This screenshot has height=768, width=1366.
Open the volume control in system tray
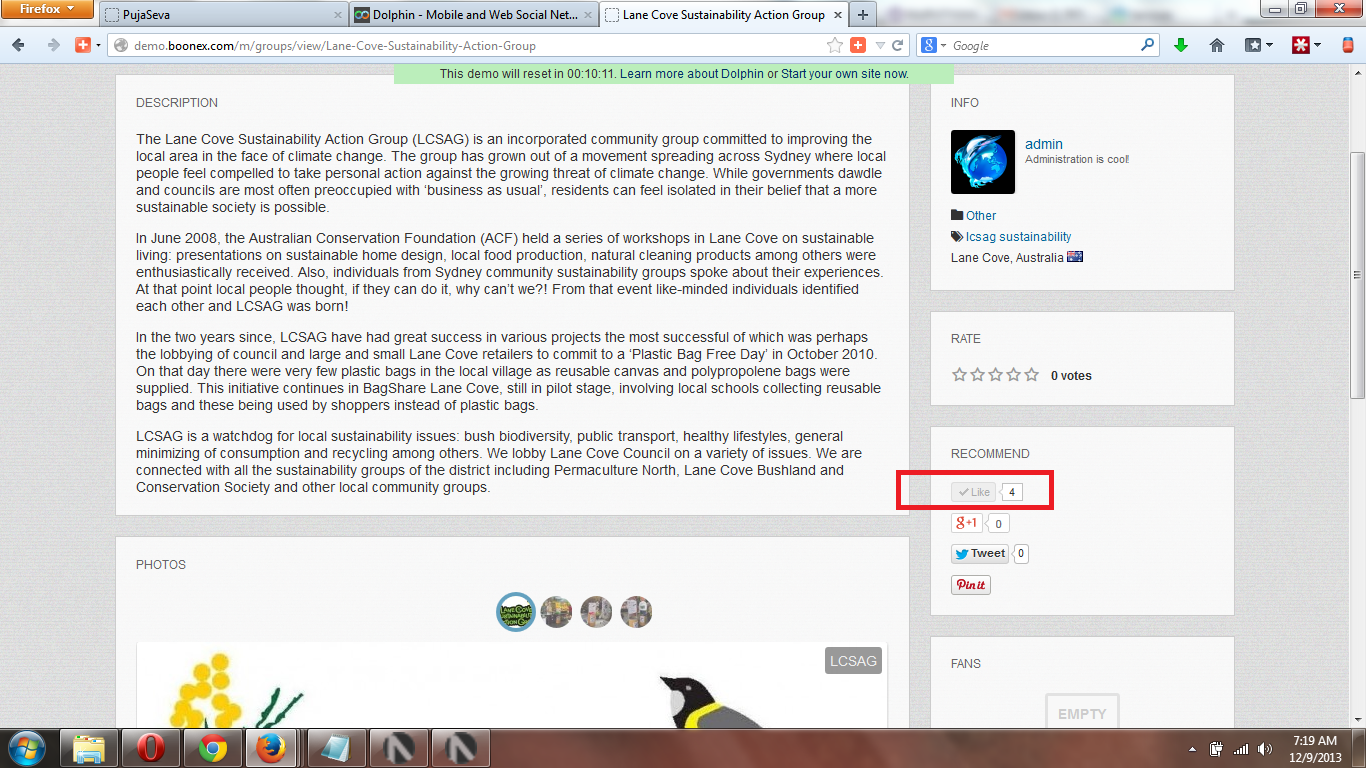tap(1265, 749)
